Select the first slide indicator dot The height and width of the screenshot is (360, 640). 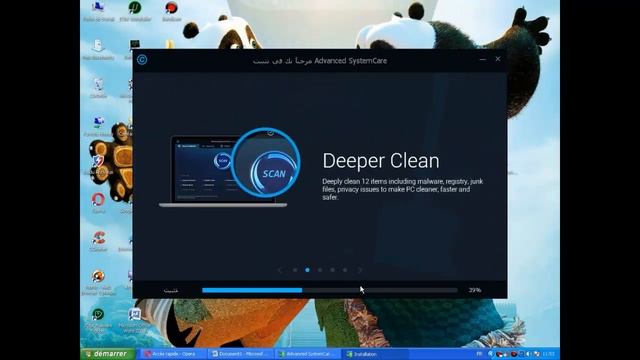(295, 270)
